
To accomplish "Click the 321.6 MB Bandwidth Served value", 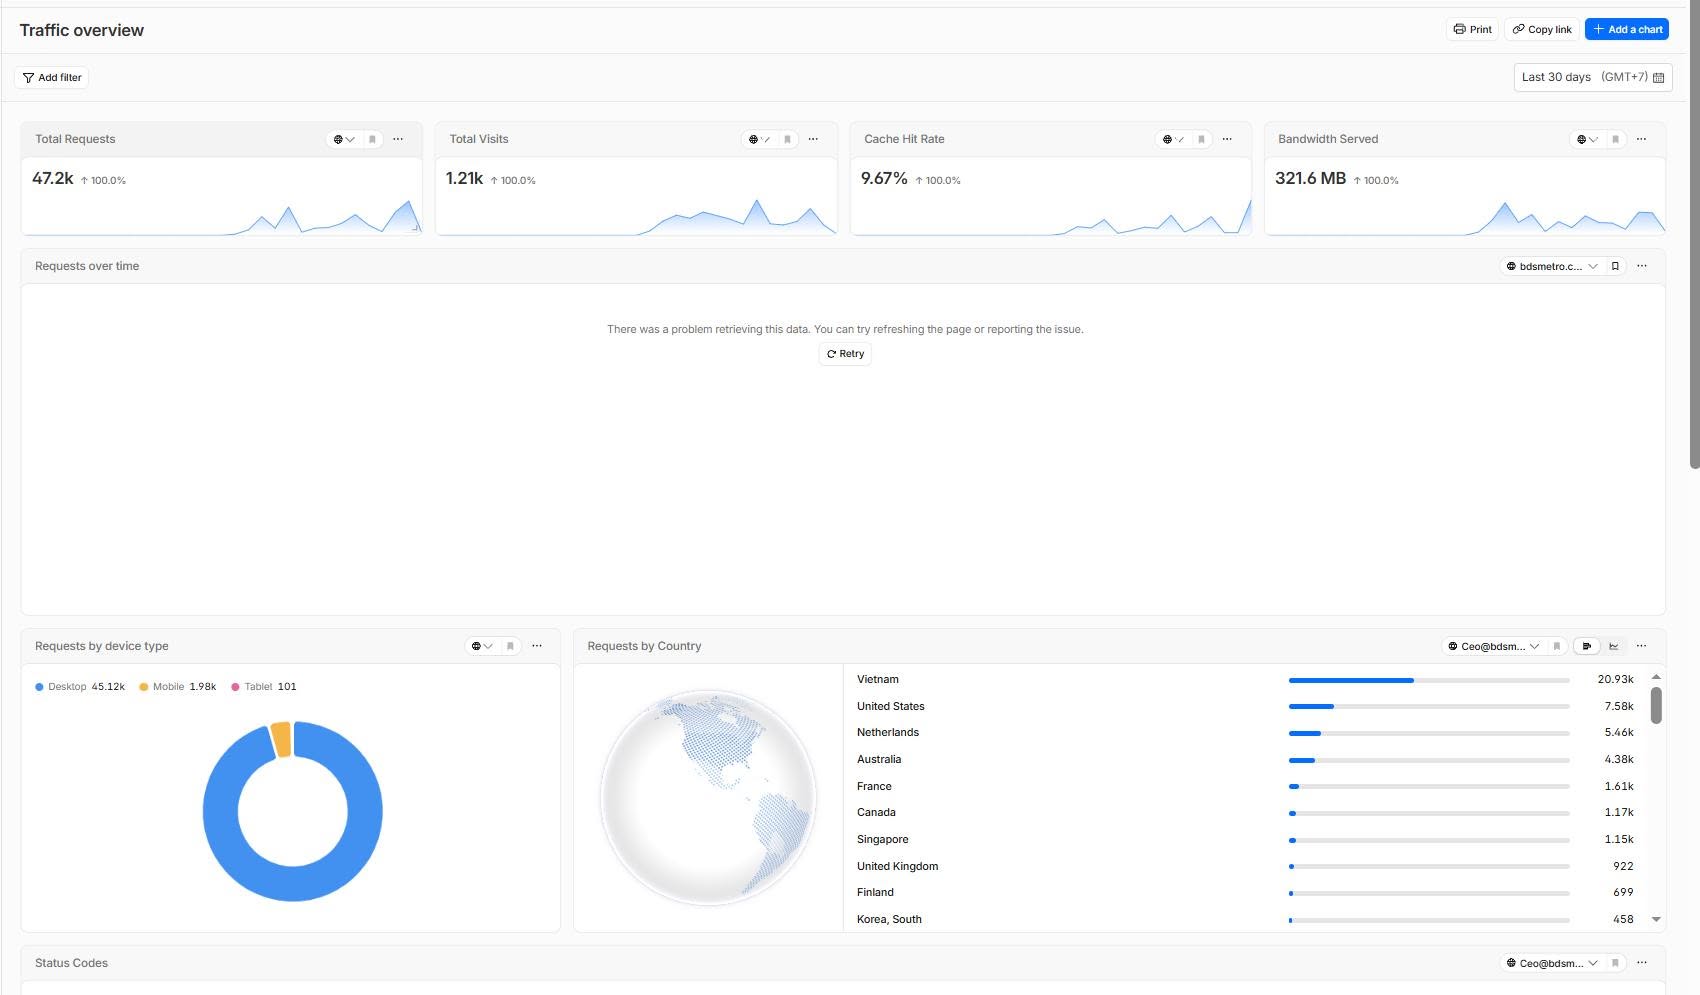I will tap(1311, 178).
